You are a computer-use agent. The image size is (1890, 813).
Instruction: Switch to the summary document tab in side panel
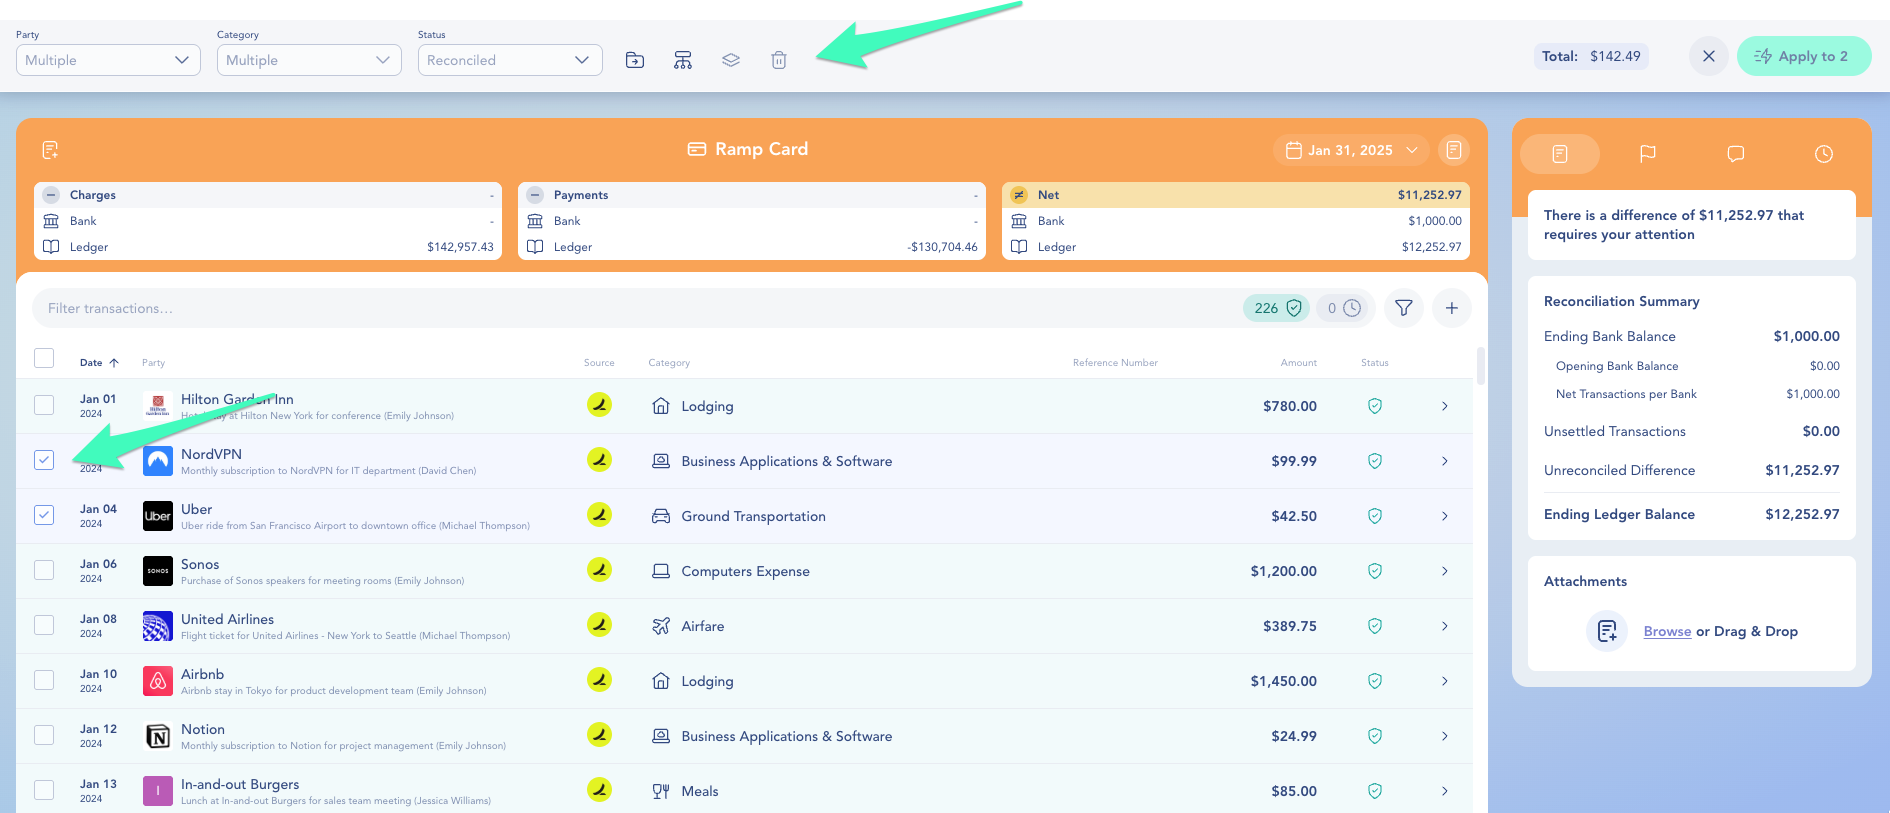1560,154
